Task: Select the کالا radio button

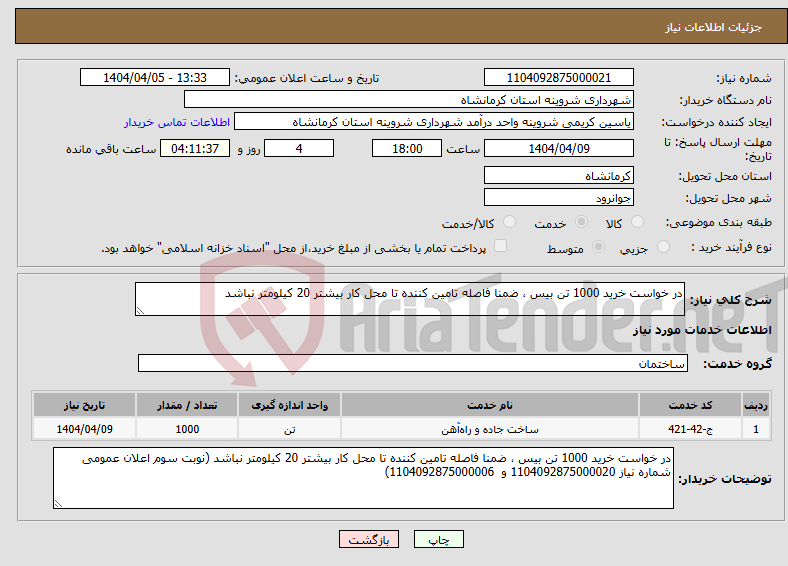Action: 637,222
